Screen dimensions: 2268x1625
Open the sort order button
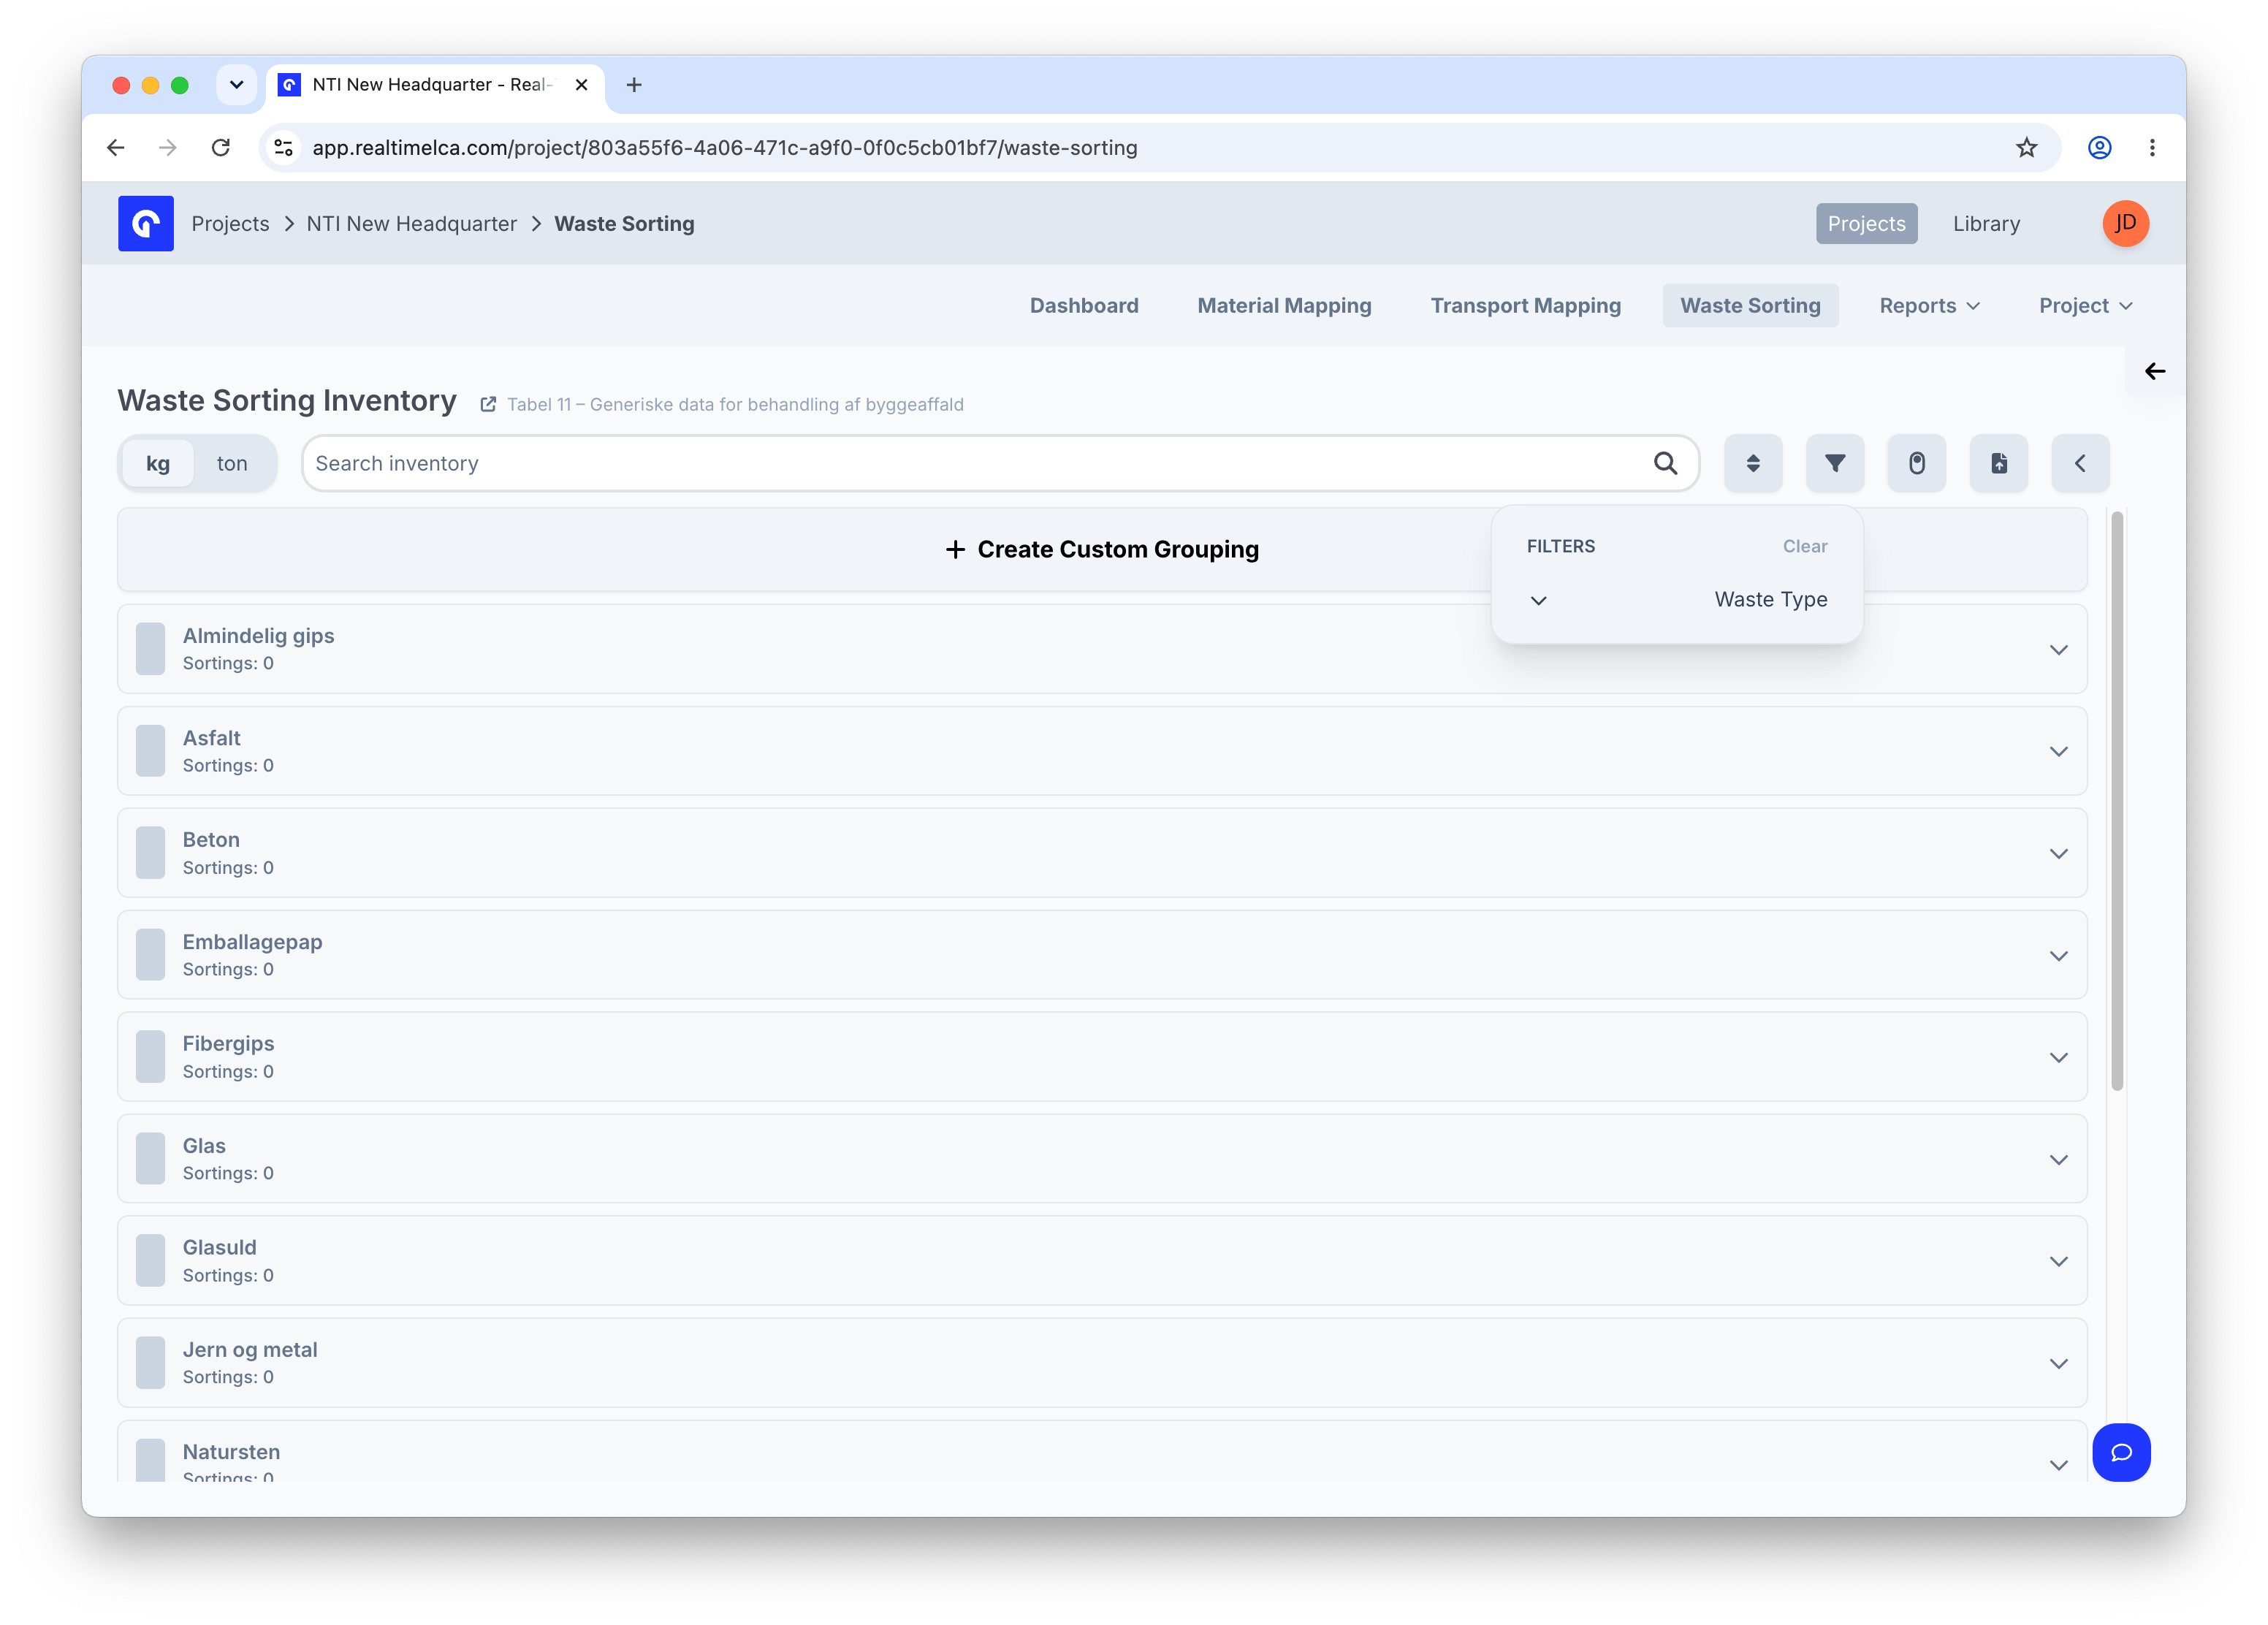[1753, 463]
